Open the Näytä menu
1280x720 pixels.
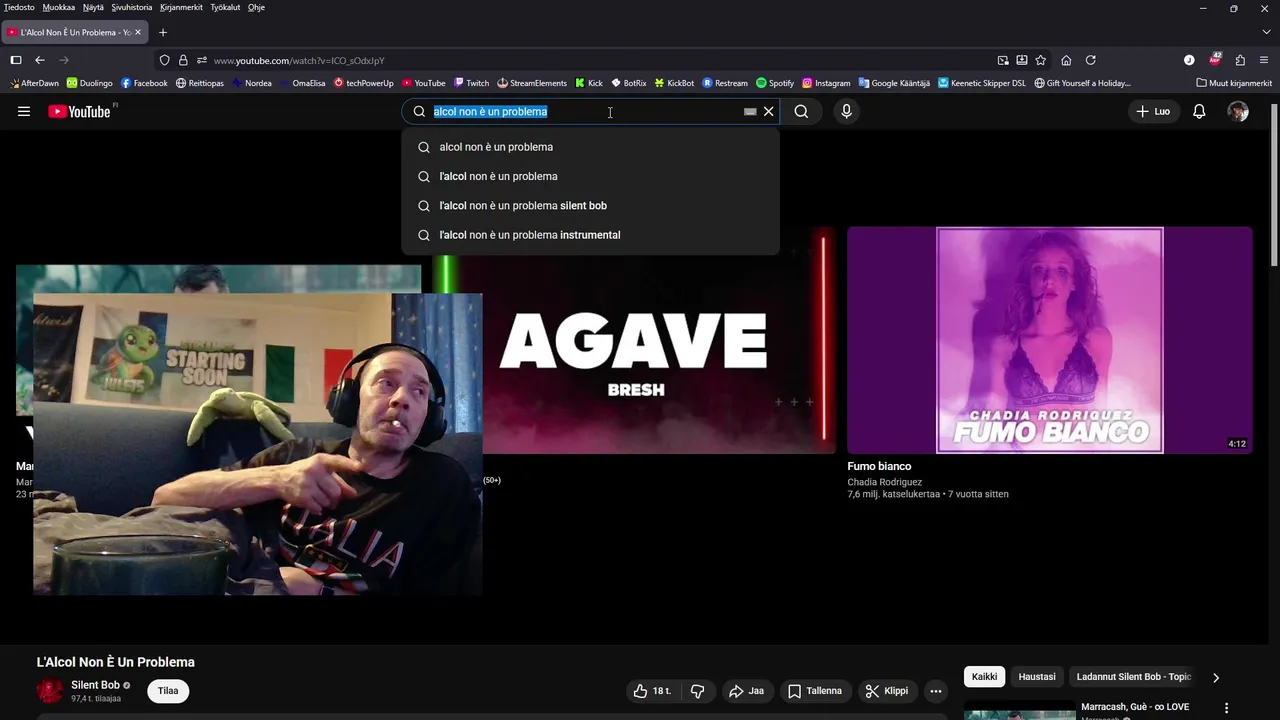pos(93,7)
